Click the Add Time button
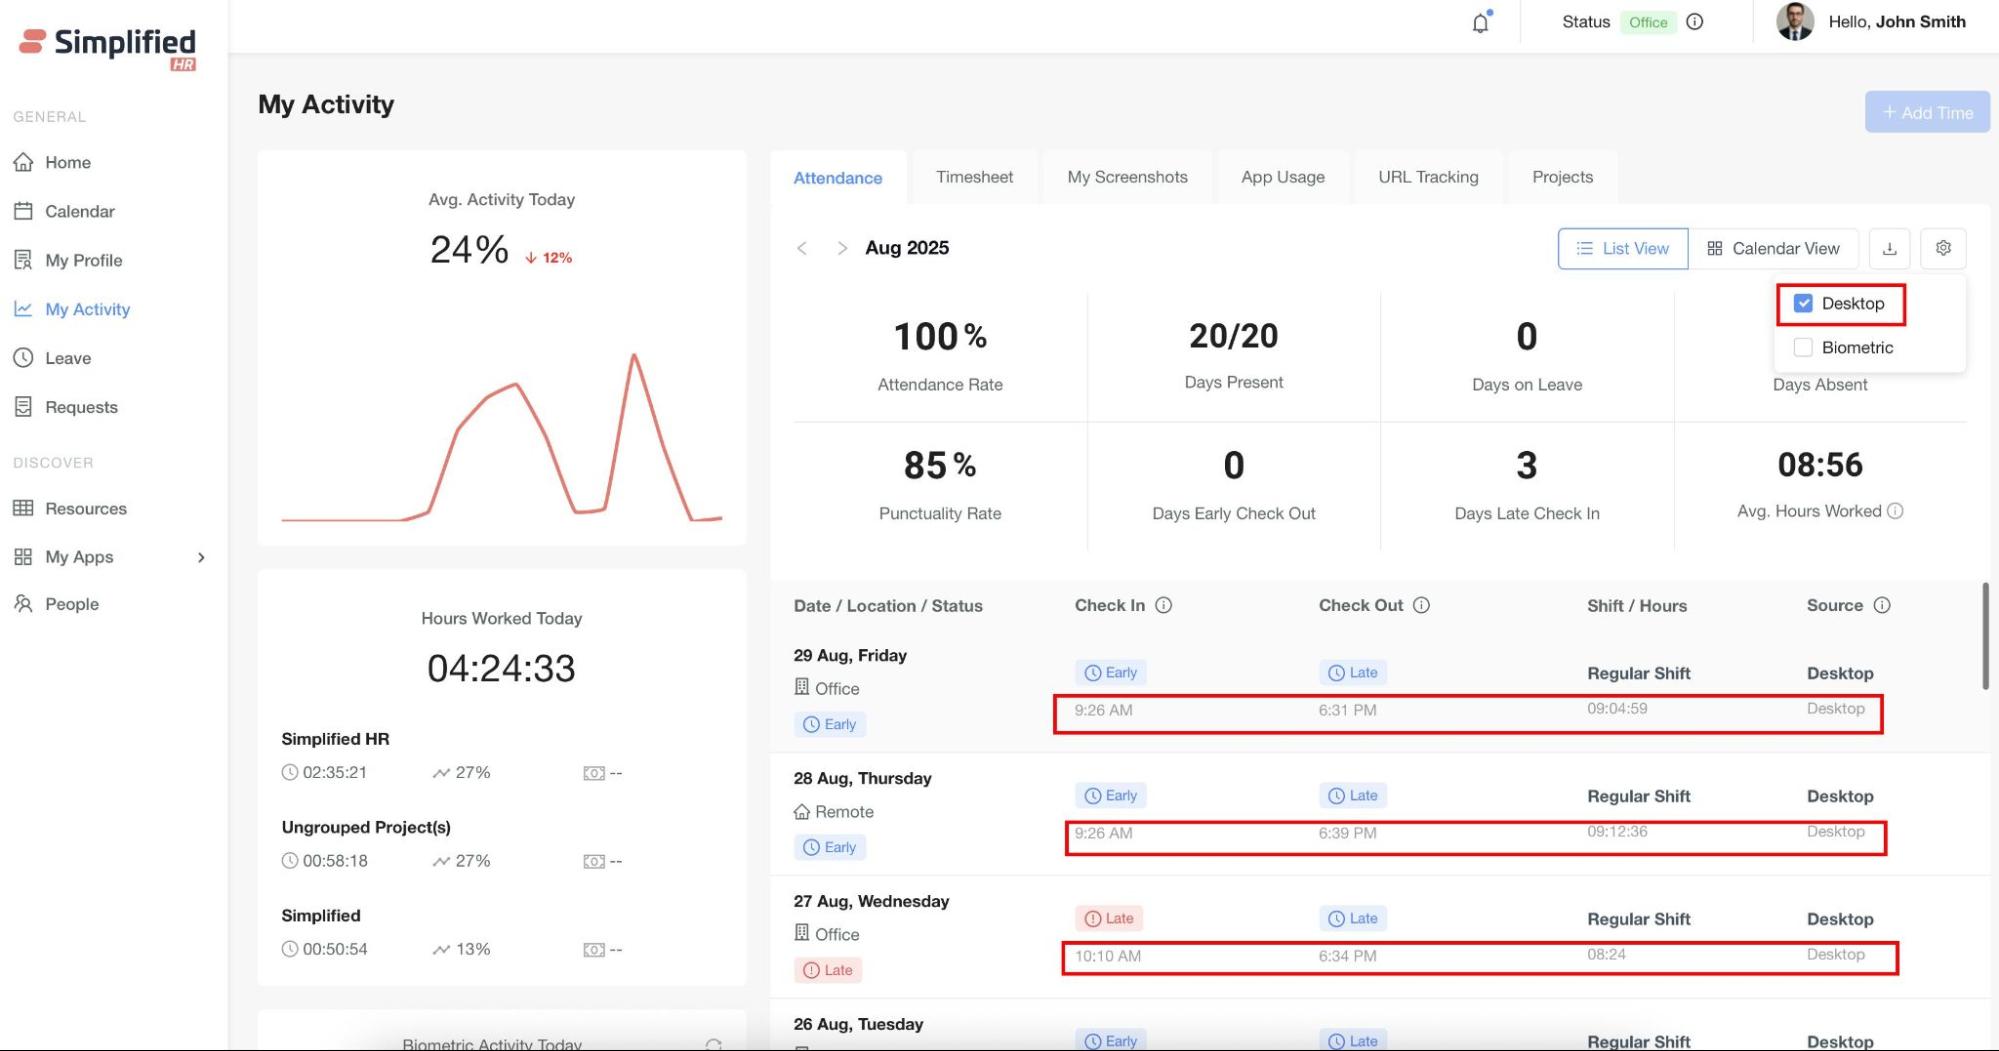This screenshot has width=1999, height=1051. 1926,113
